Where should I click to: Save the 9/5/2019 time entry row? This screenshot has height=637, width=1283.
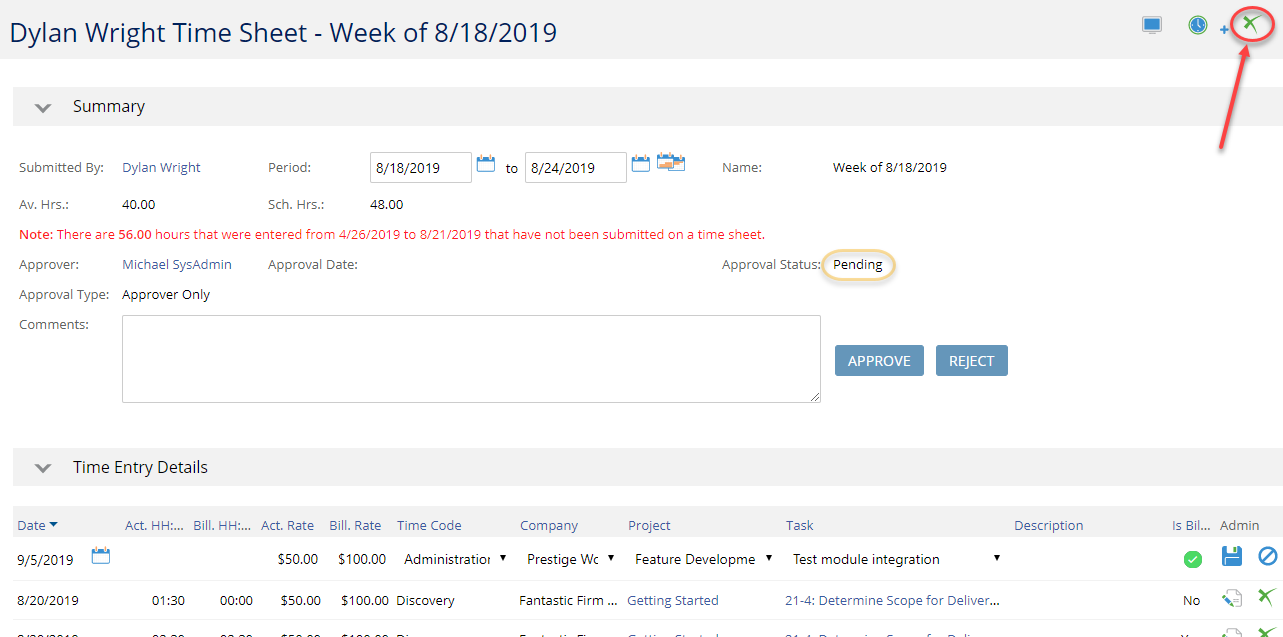[1232, 557]
